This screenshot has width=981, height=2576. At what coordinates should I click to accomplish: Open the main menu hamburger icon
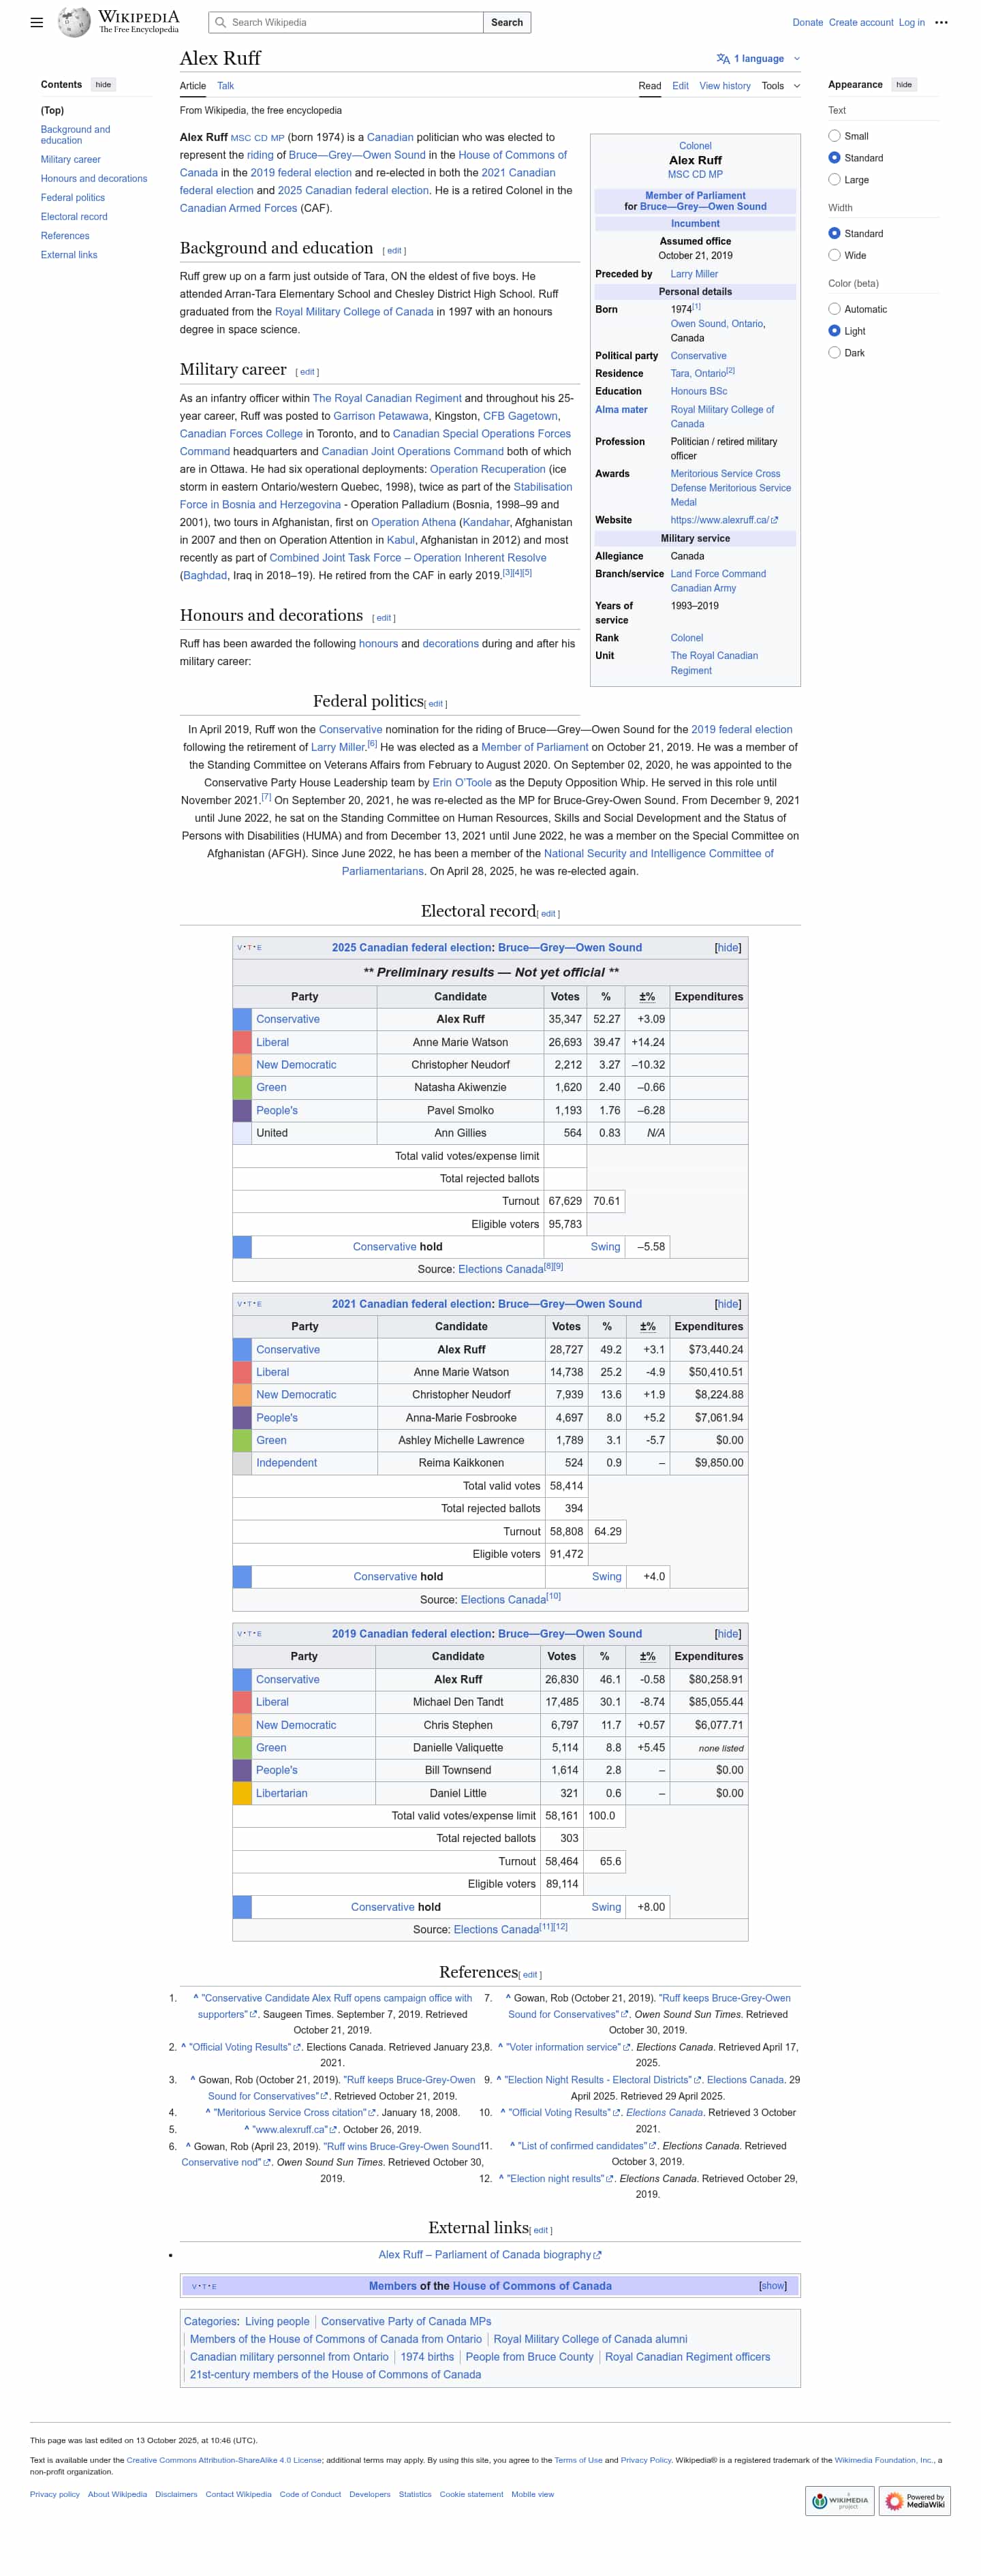(37, 22)
